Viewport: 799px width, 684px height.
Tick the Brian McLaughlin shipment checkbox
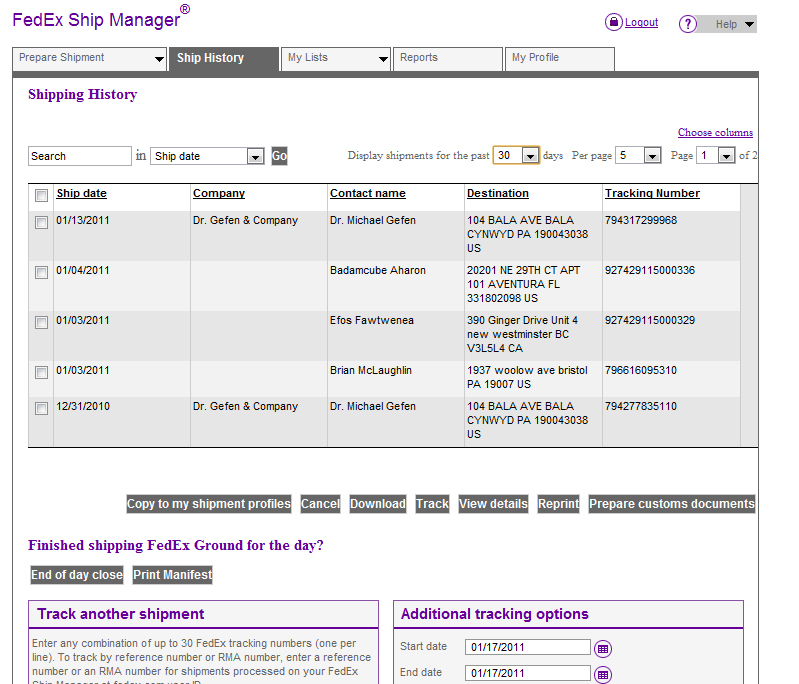pos(41,373)
